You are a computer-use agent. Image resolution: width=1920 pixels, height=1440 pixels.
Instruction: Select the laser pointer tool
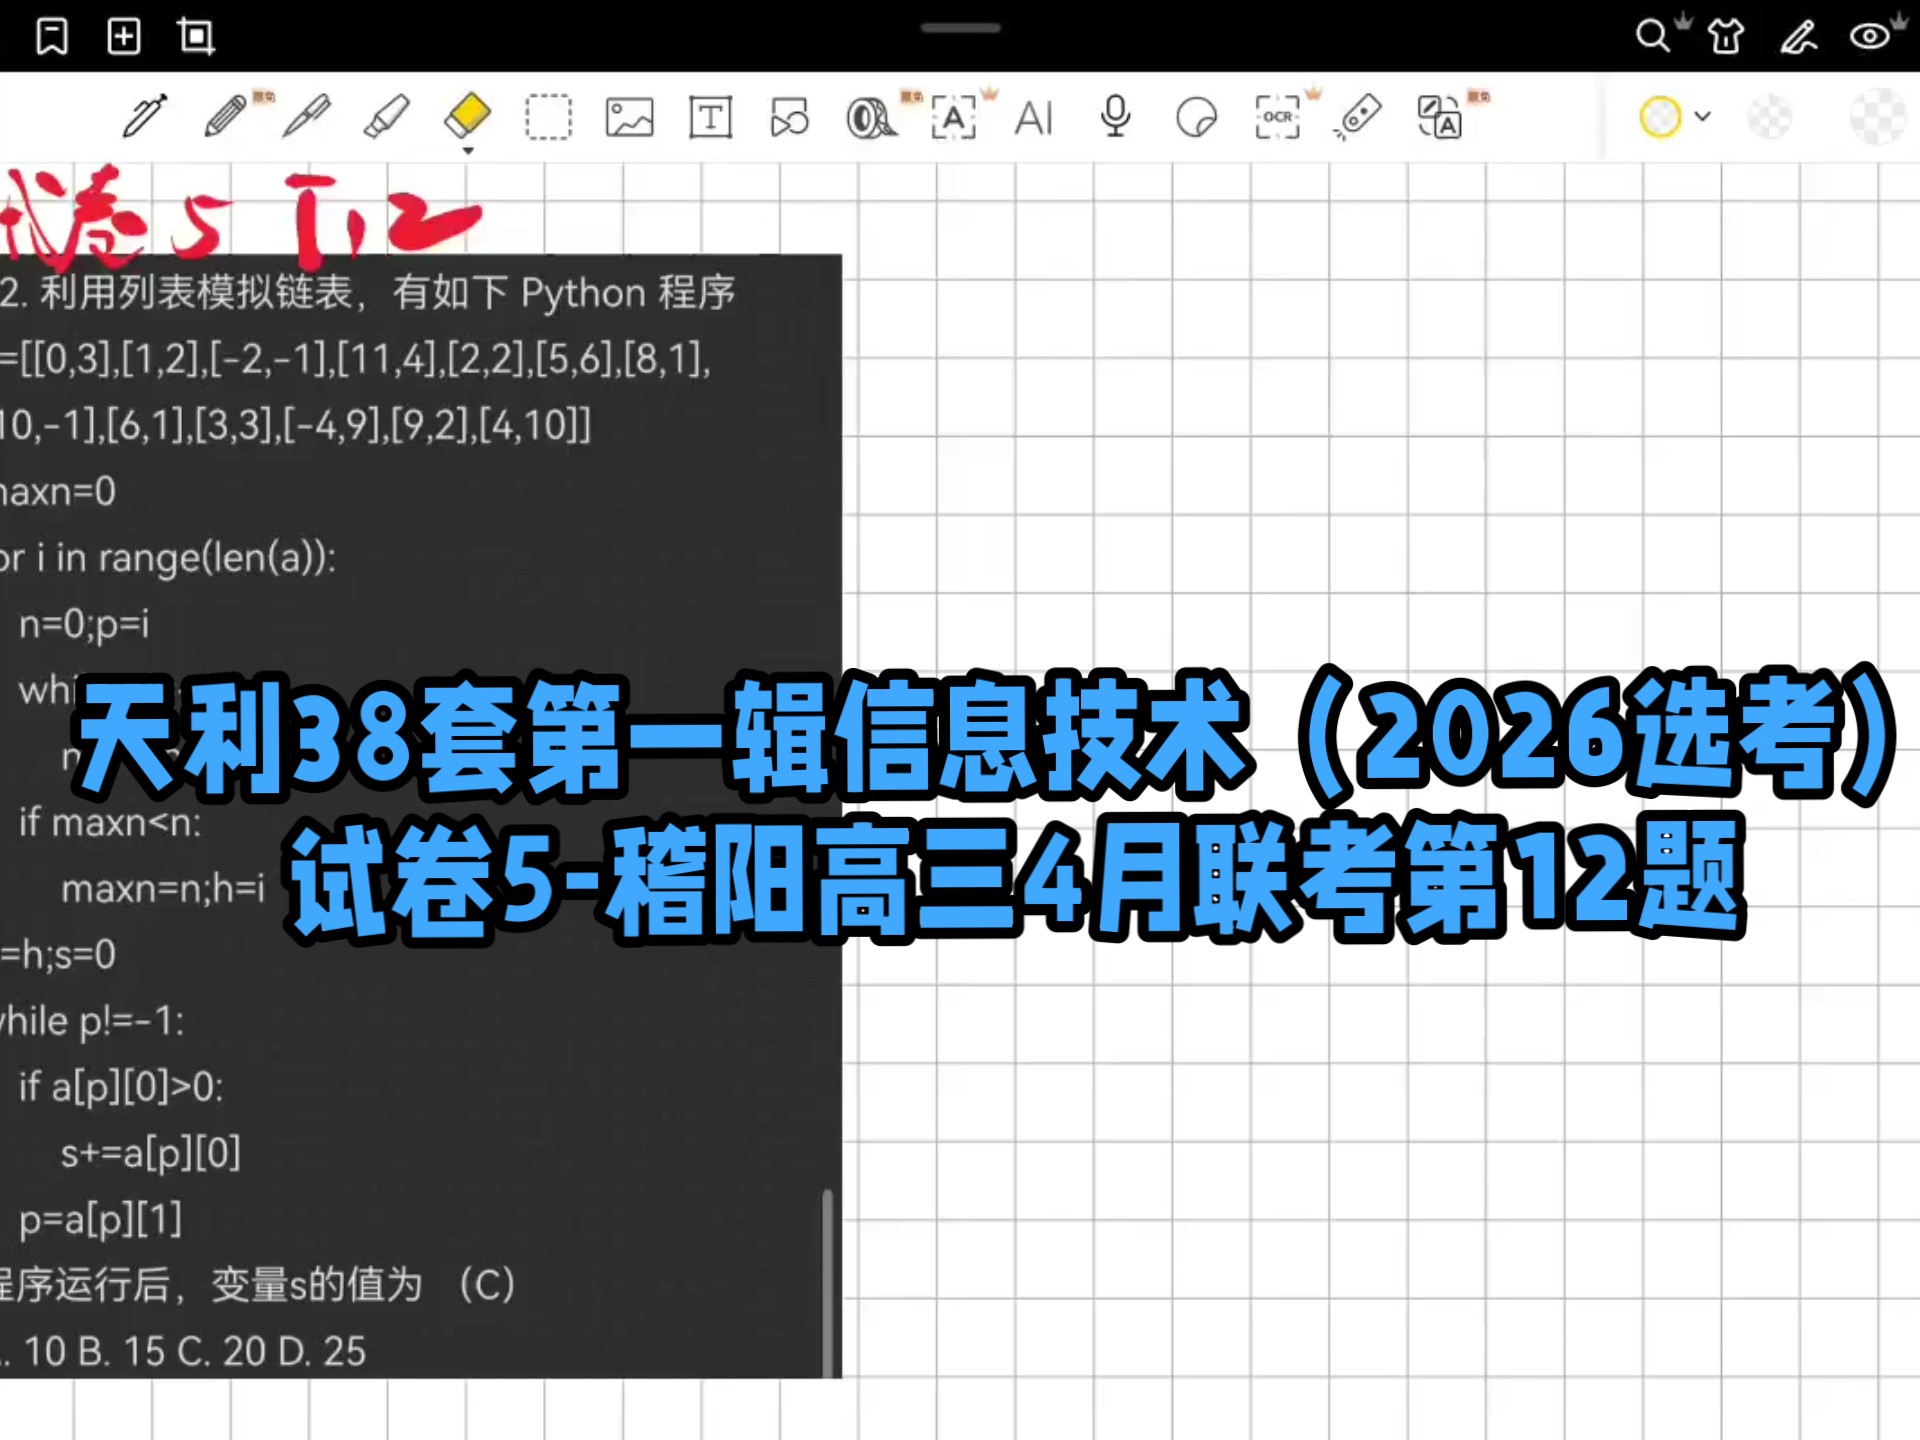pos(1358,117)
